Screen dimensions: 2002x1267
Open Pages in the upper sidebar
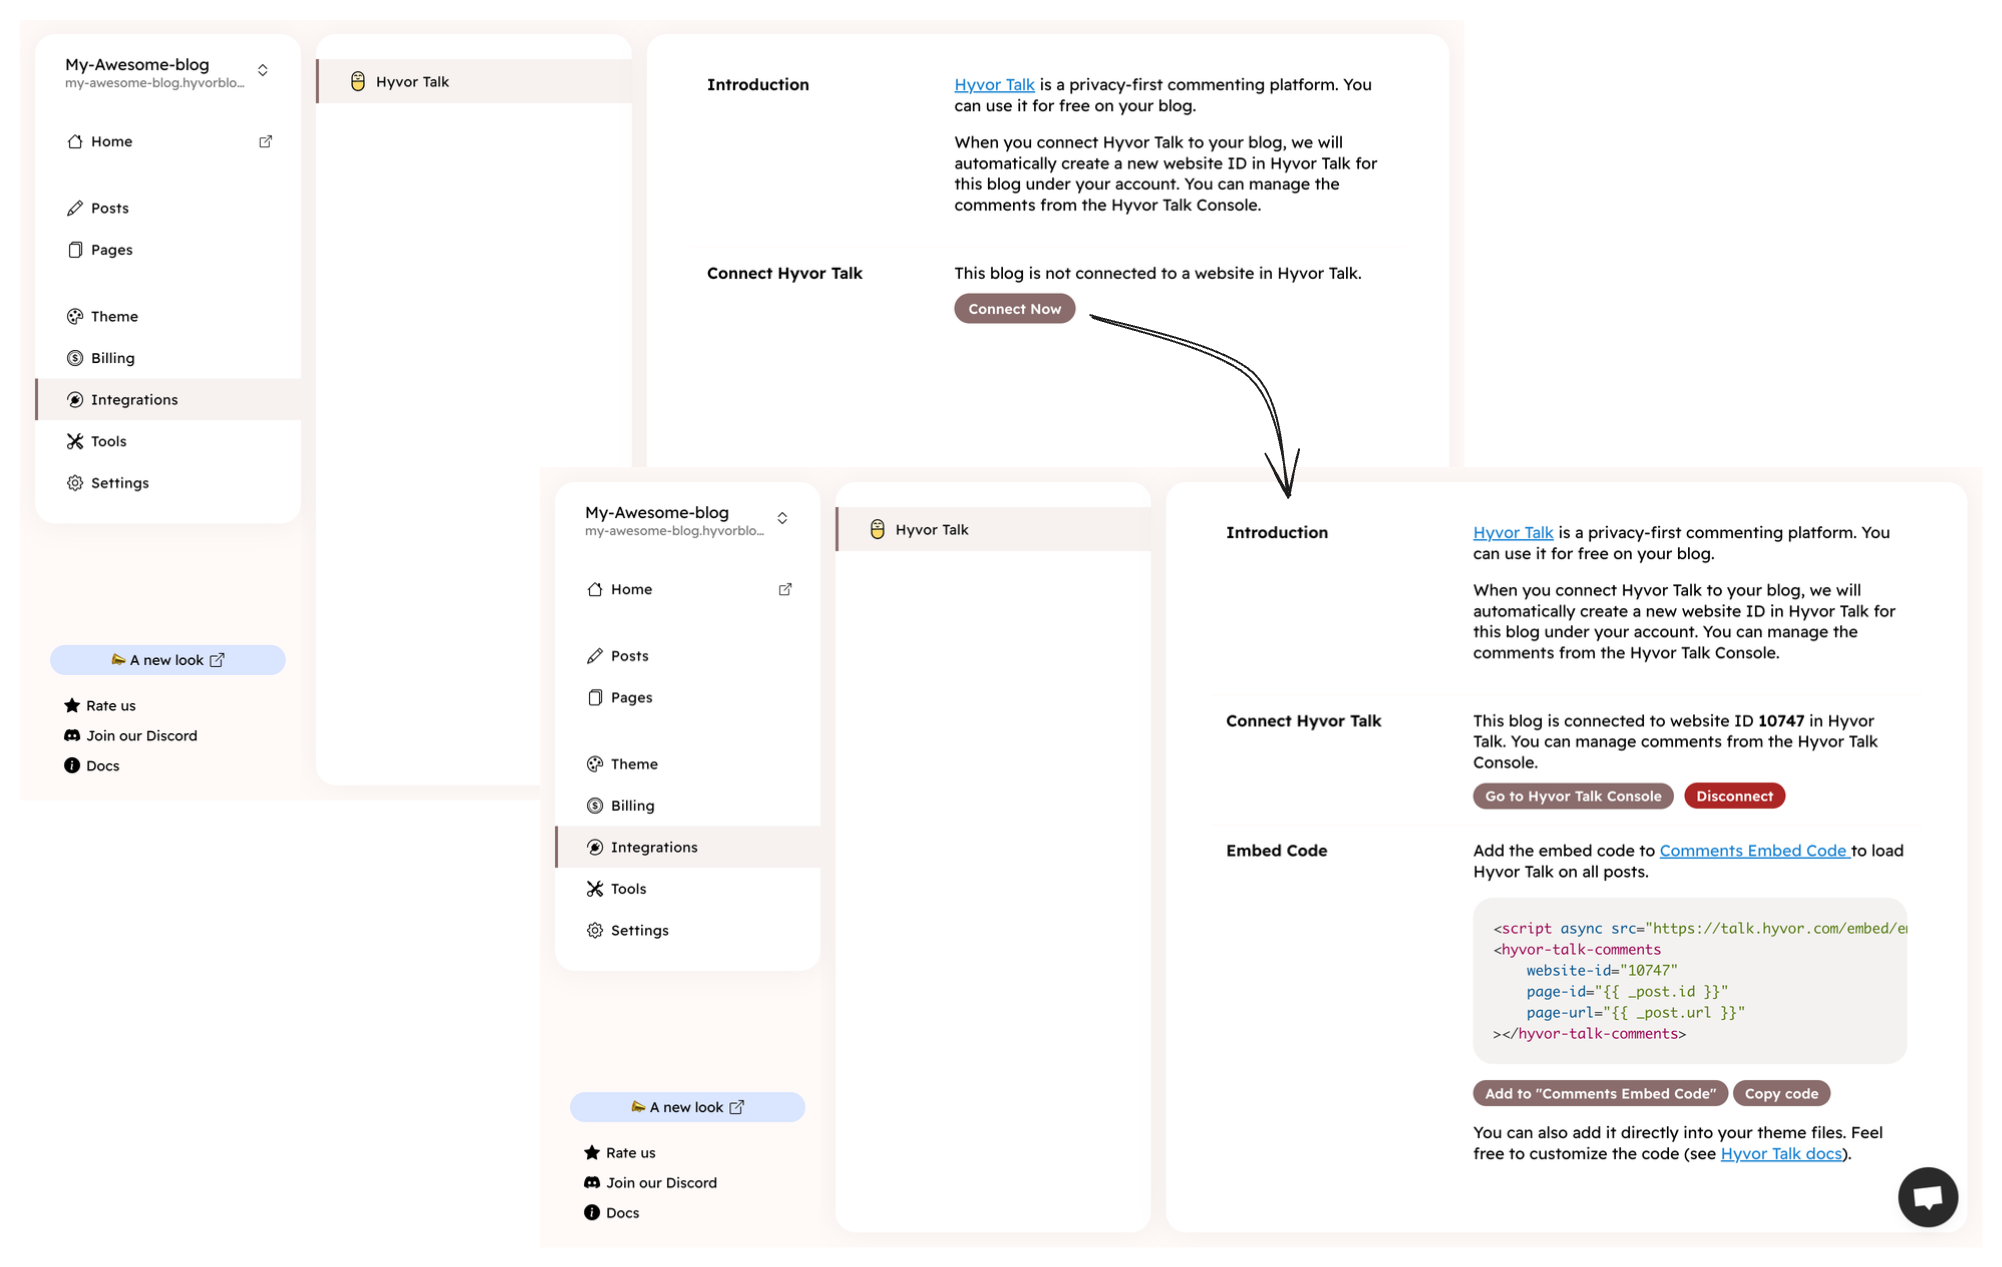pyautogui.click(x=111, y=250)
